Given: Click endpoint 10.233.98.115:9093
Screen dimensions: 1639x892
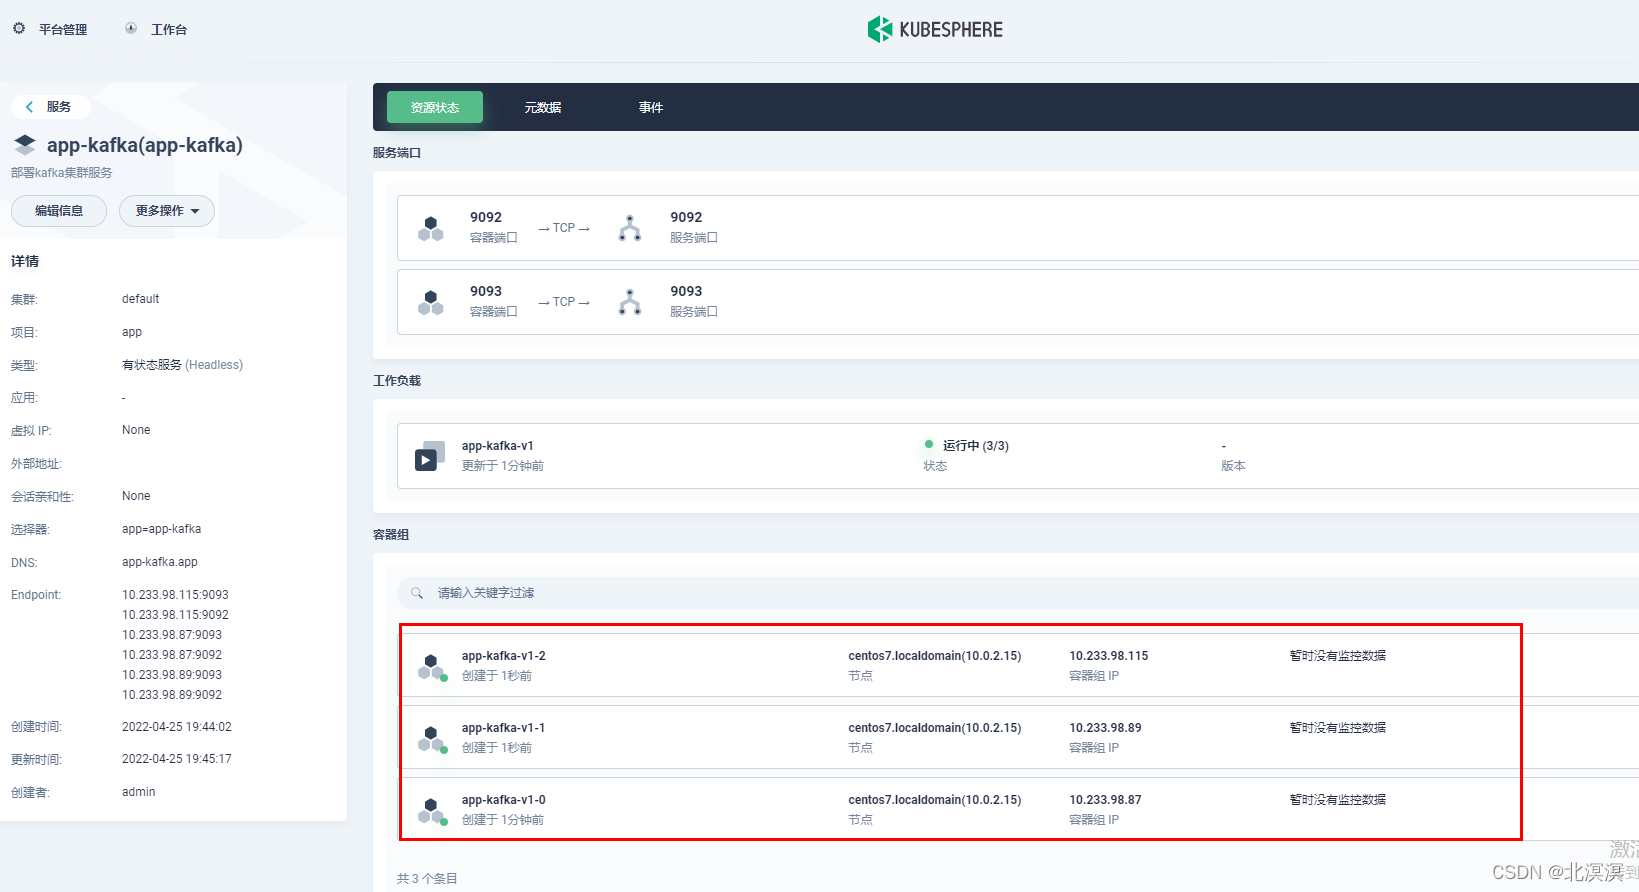Looking at the screenshot, I should pyautogui.click(x=175, y=595).
